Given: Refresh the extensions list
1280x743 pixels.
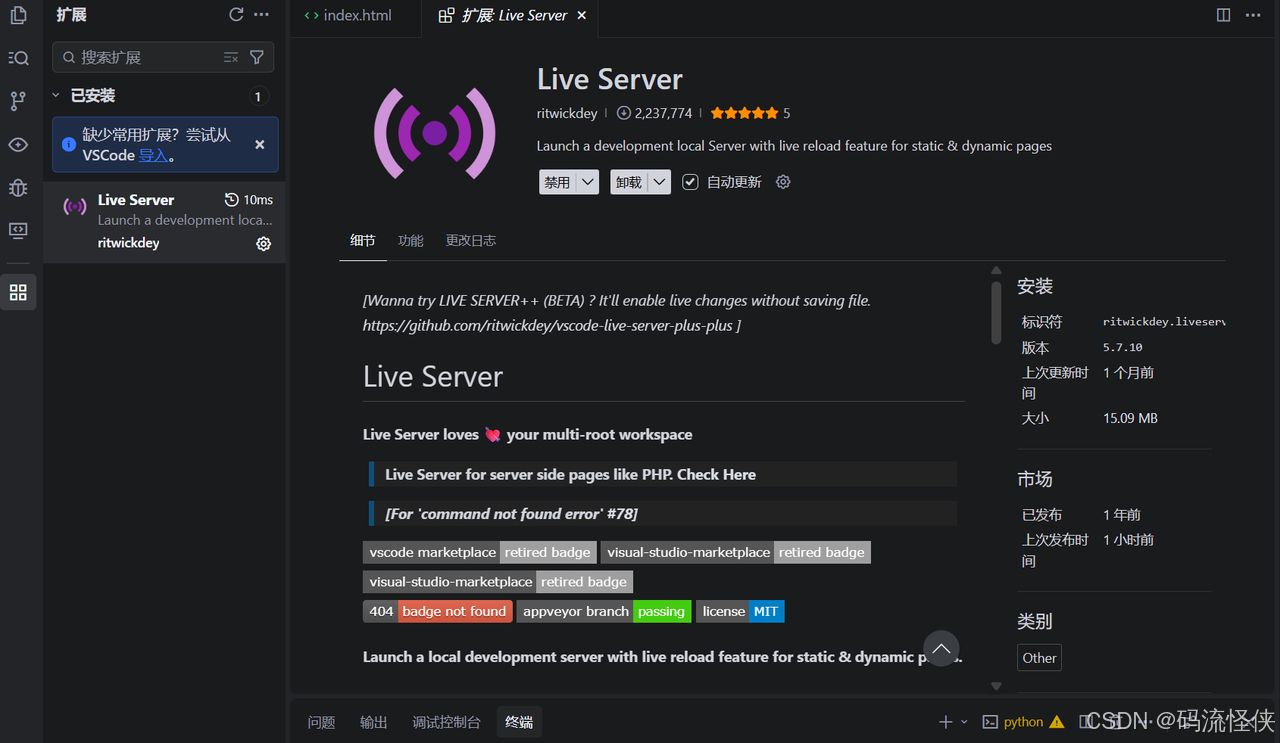Looking at the screenshot, I should coord(236,15).
